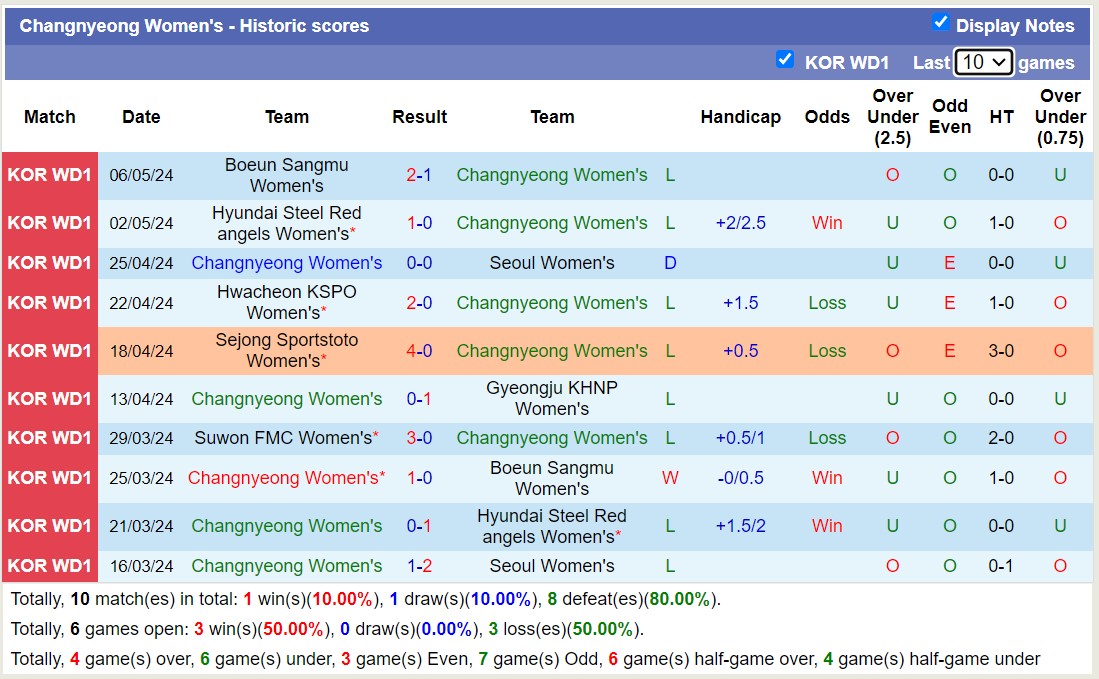The height and width of the screenshot is (679, 1099).
Task: Click the KOR WD1 league badge on first row
Action: point(49,174)
